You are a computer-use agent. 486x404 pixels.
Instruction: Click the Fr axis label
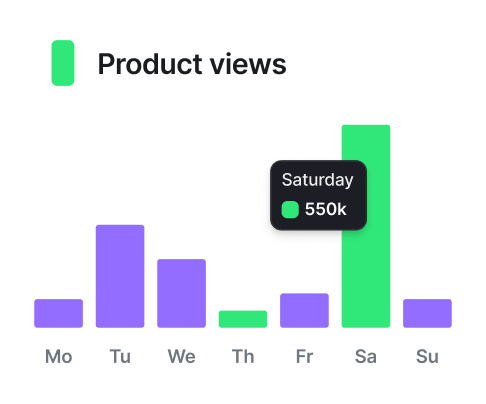click(304, 356)
